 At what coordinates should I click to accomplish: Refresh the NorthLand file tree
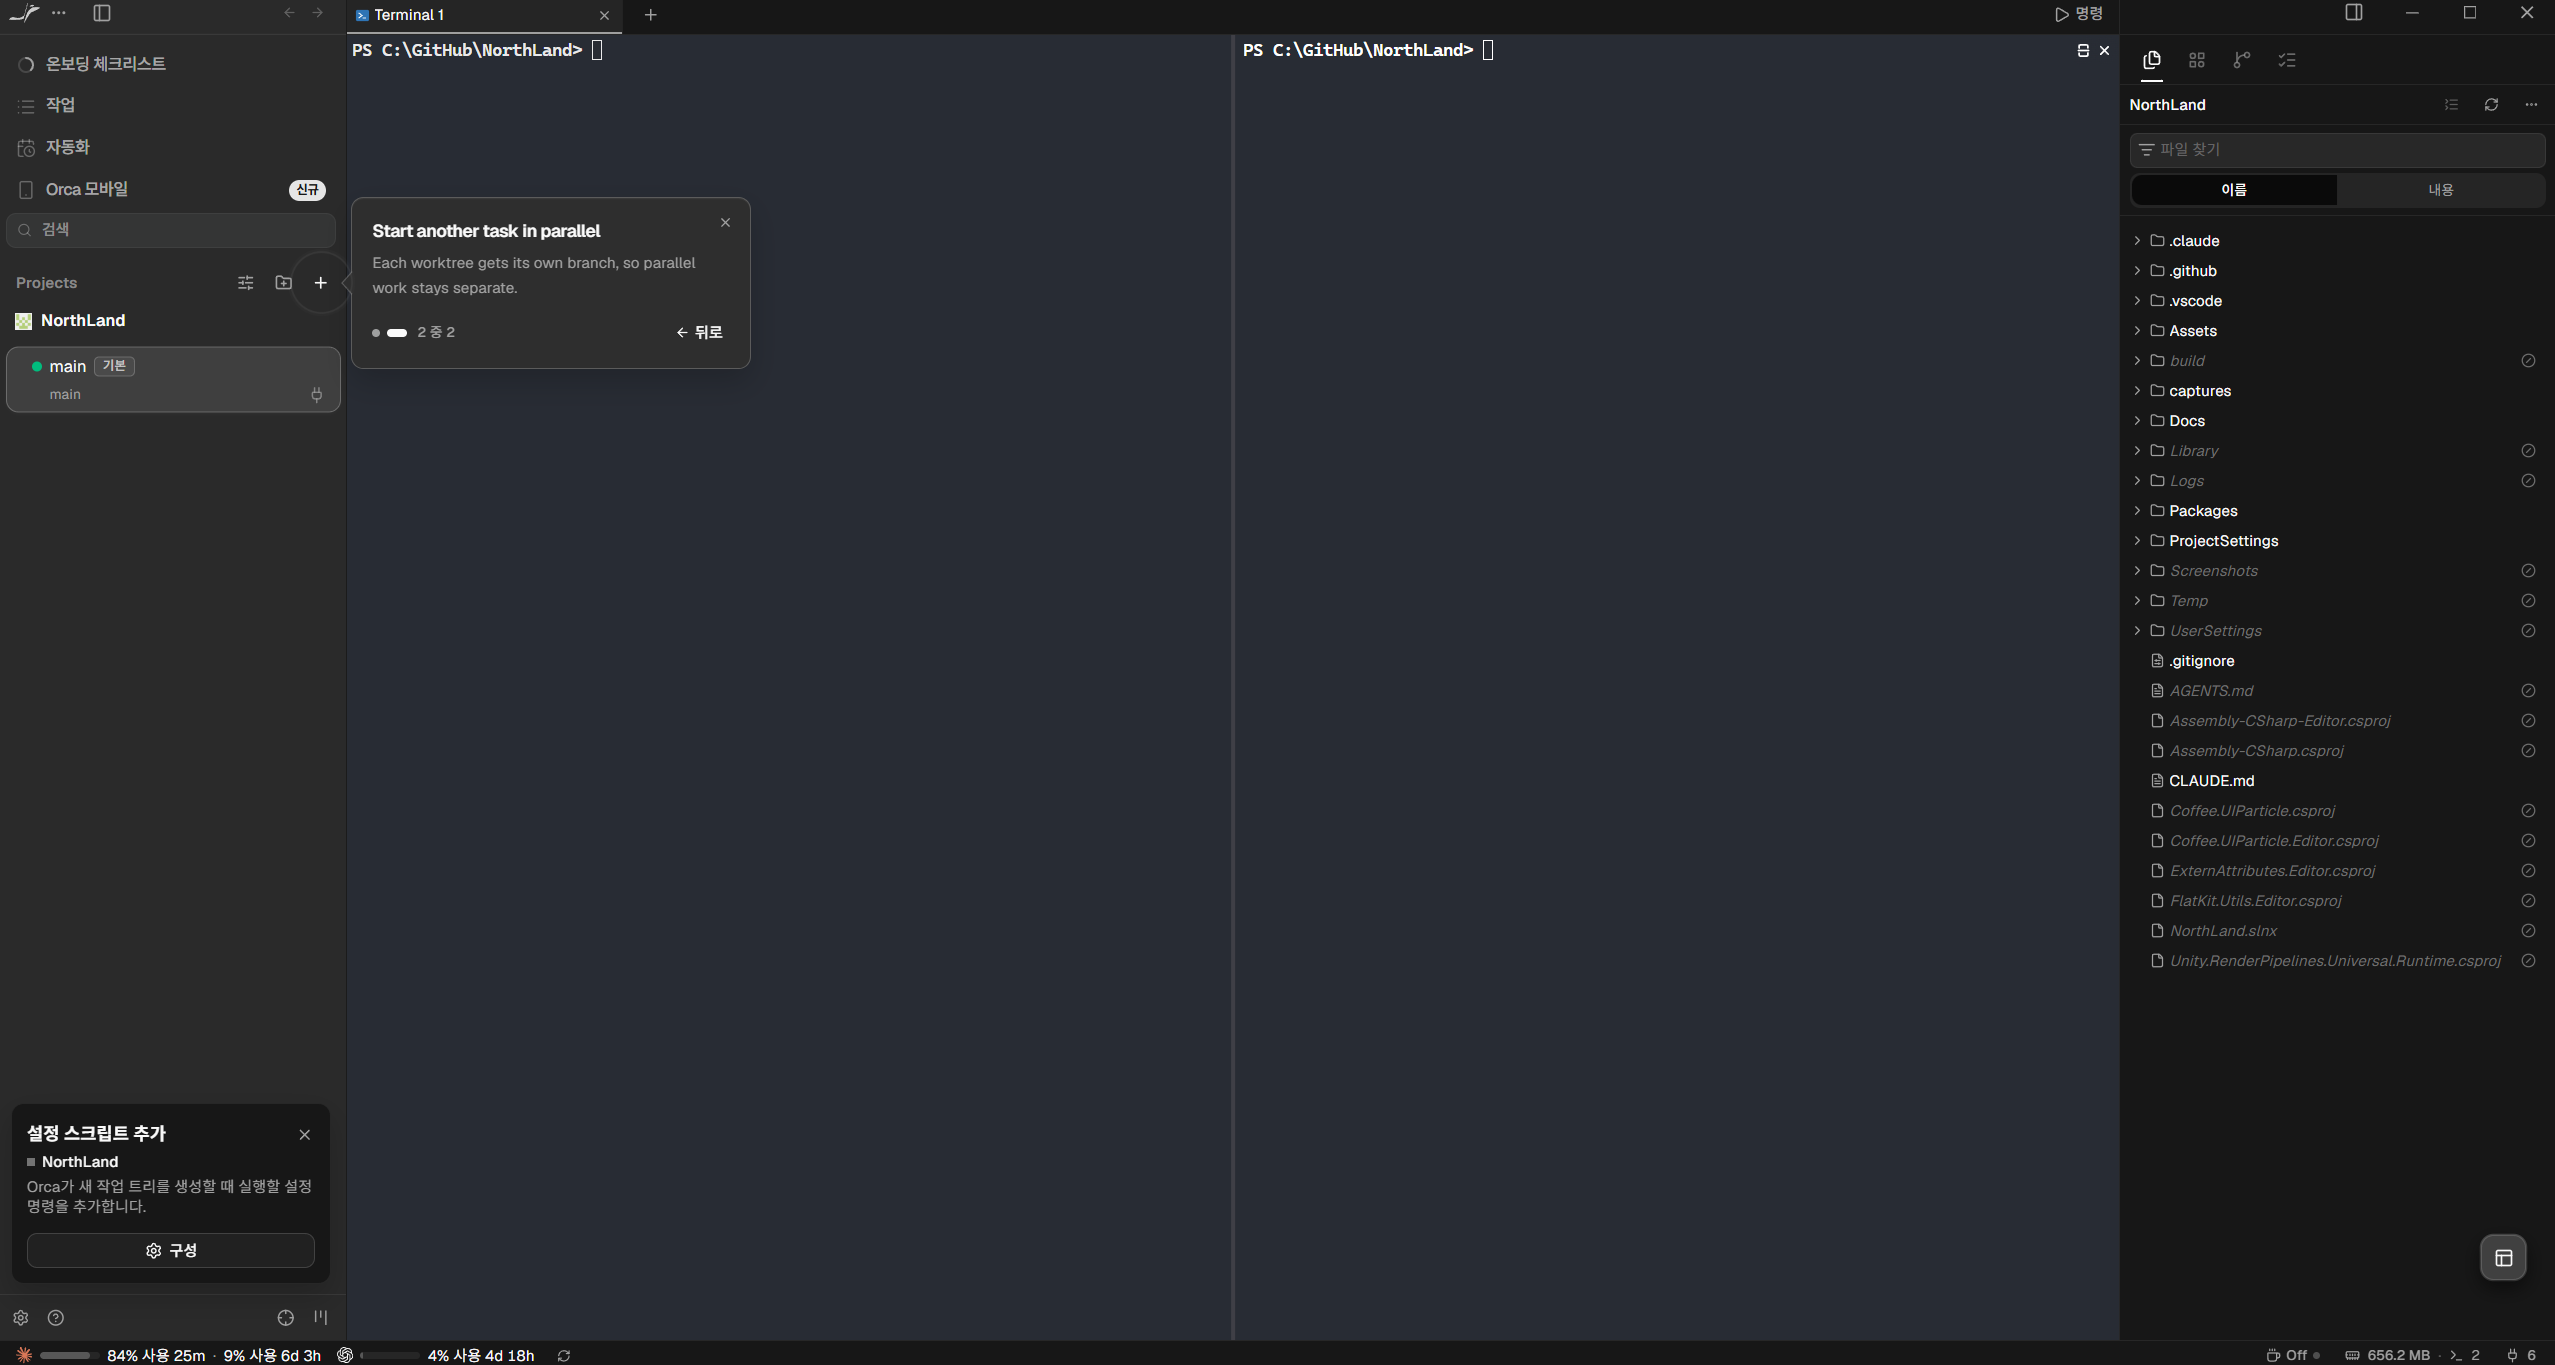point(2491,105)
